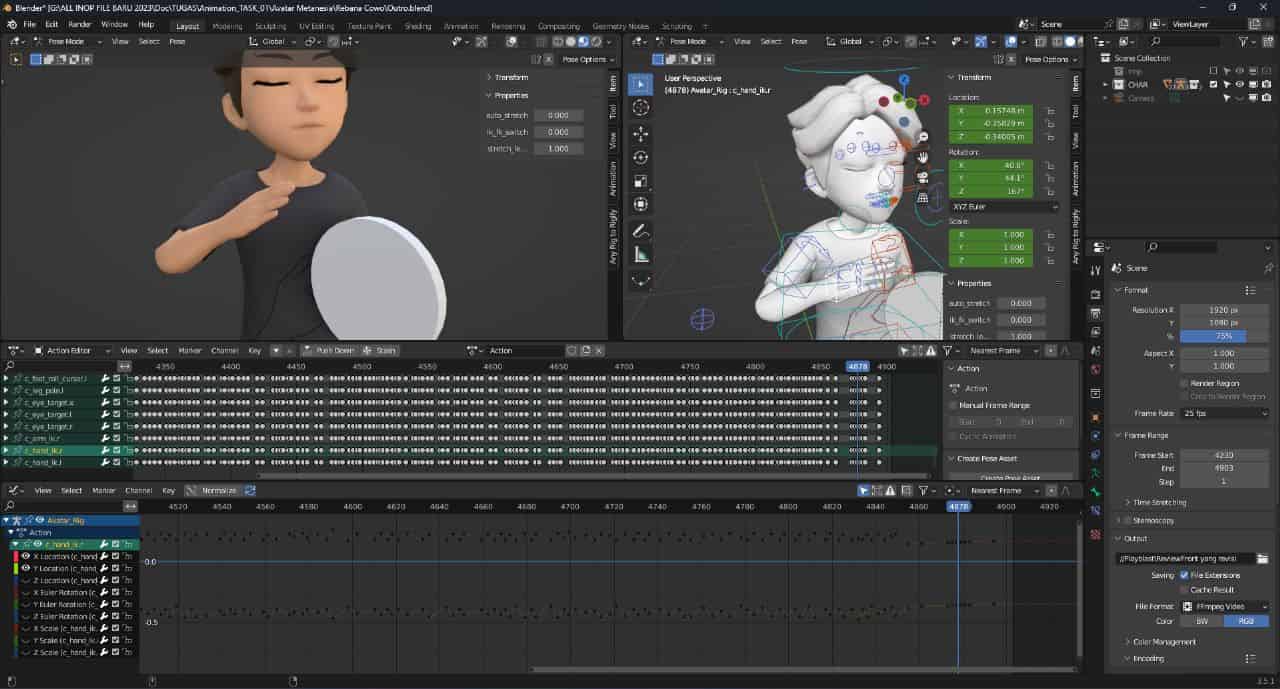Select the Rotate tool in viewport toolbar
The image size is (1280, 689).
tap(641, 157)
